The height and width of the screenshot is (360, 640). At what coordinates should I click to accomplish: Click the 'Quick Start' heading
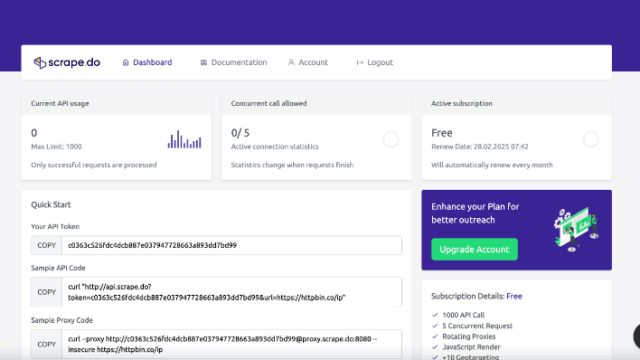click(51, 205)
